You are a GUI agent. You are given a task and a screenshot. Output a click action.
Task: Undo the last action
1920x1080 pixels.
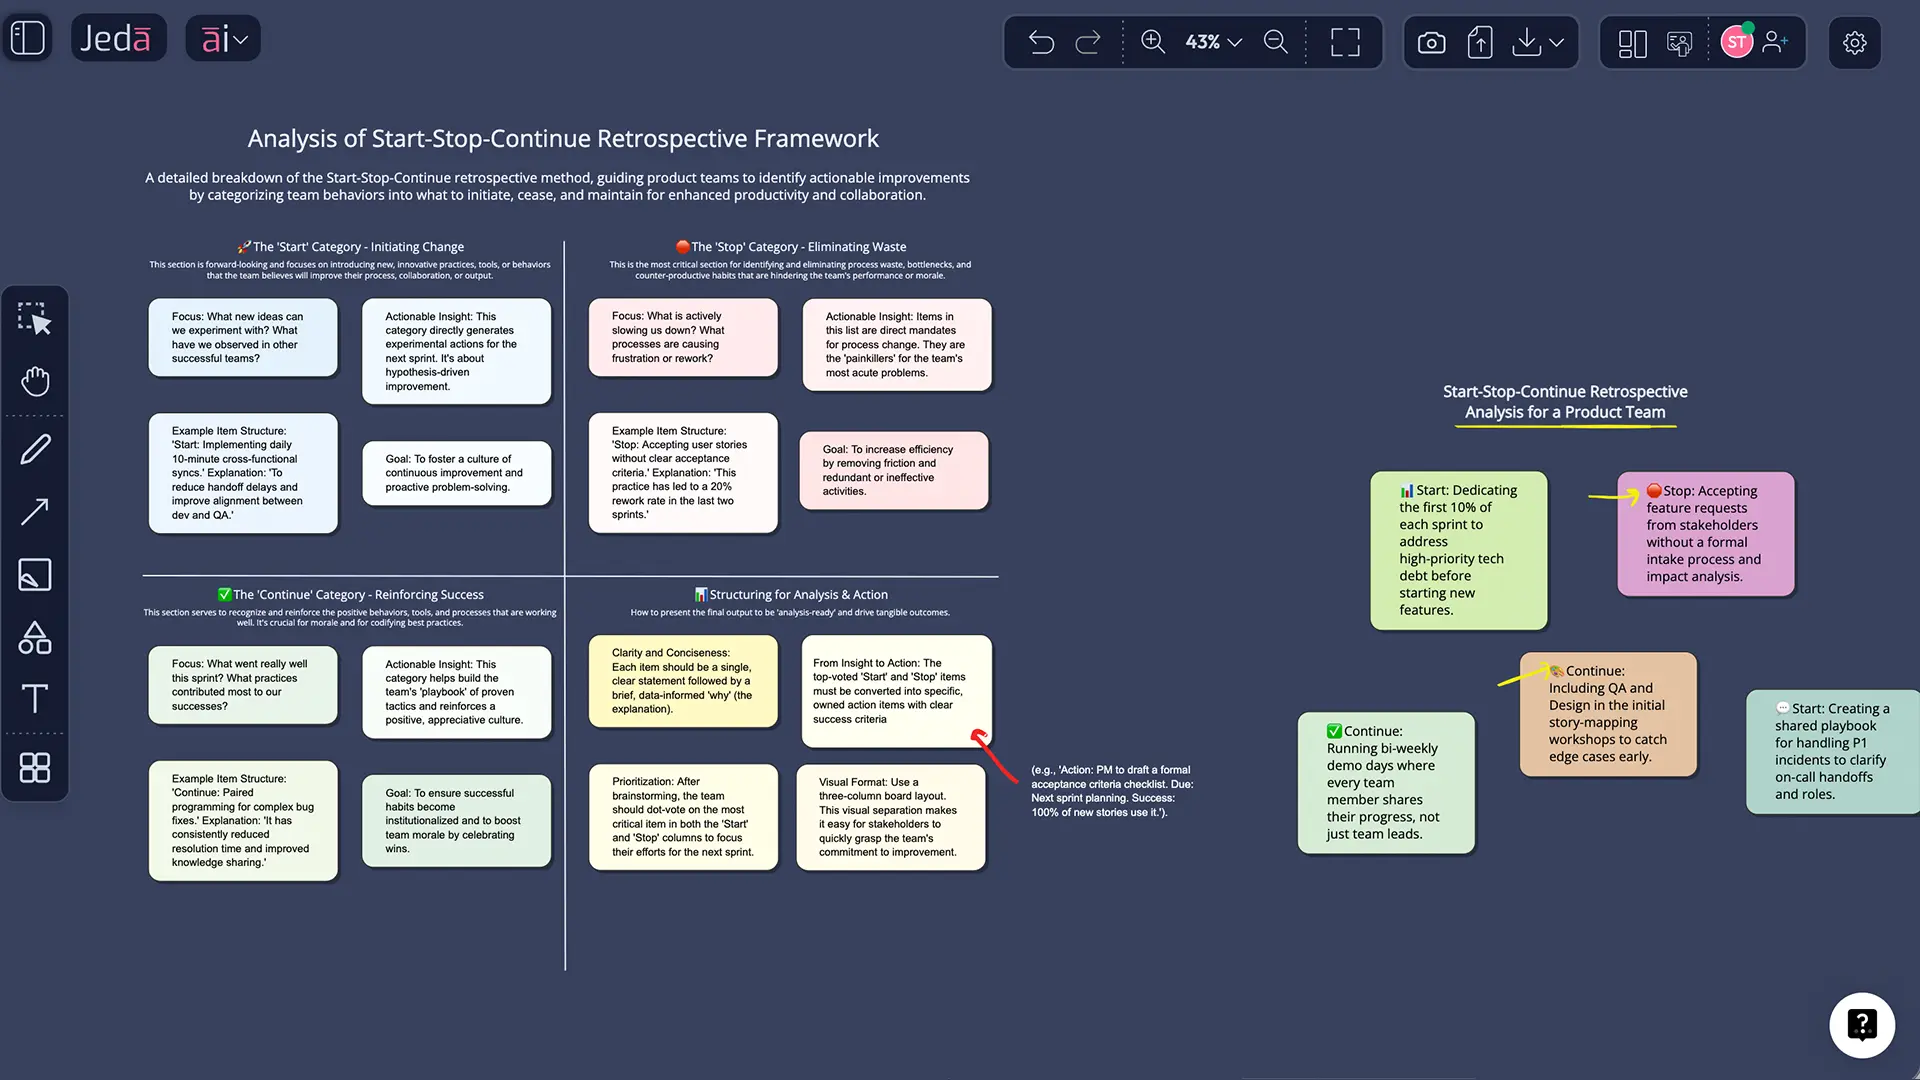[1041, 42]
